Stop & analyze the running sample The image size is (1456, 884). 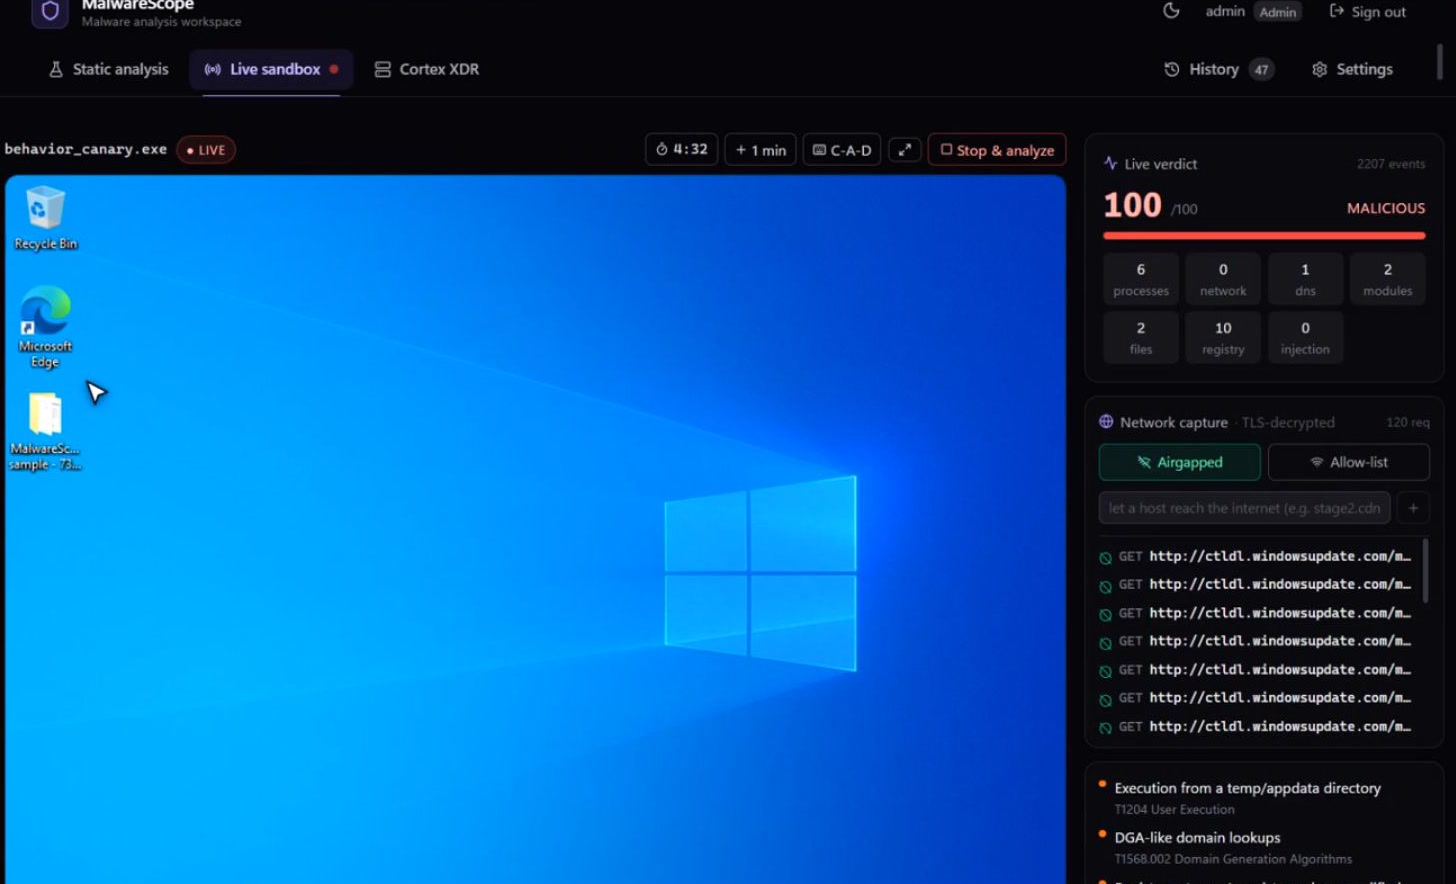[997, 150]
